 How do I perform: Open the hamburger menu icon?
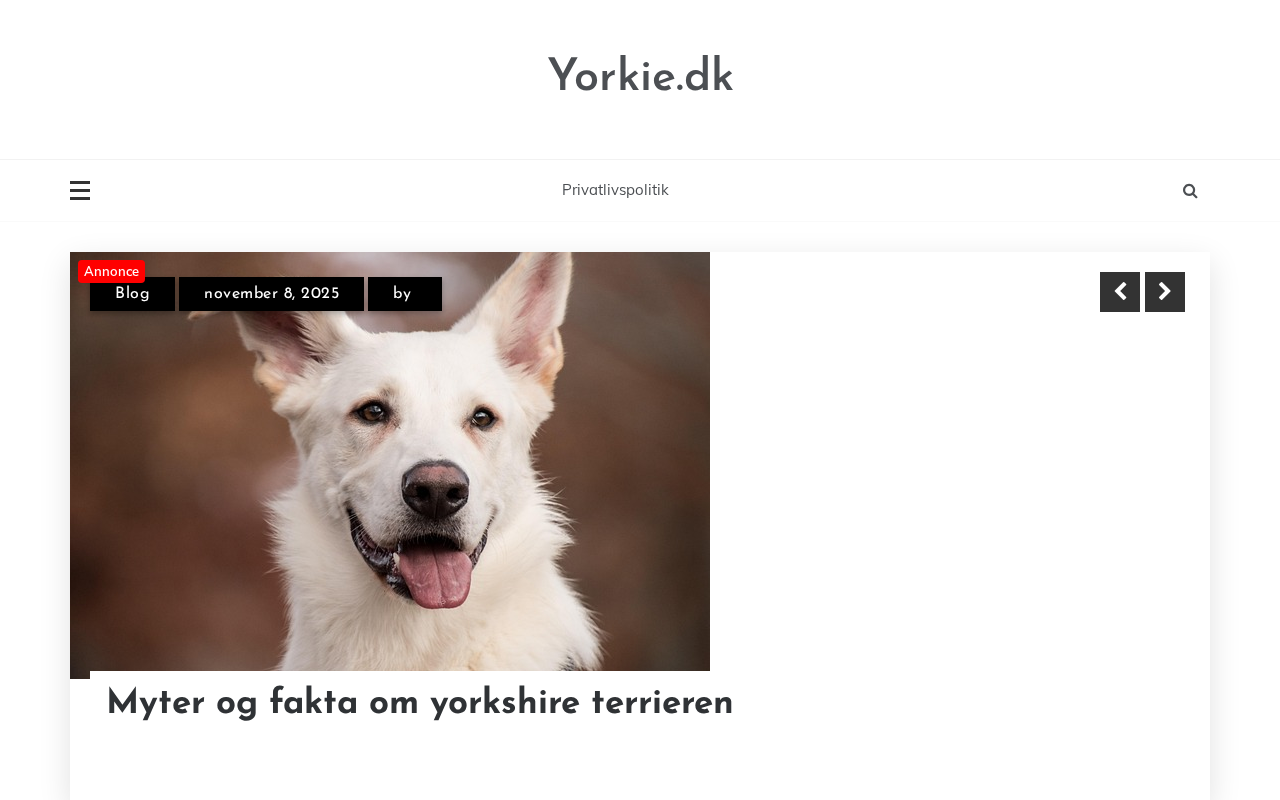pyautogui.click(x=80, y=190)
